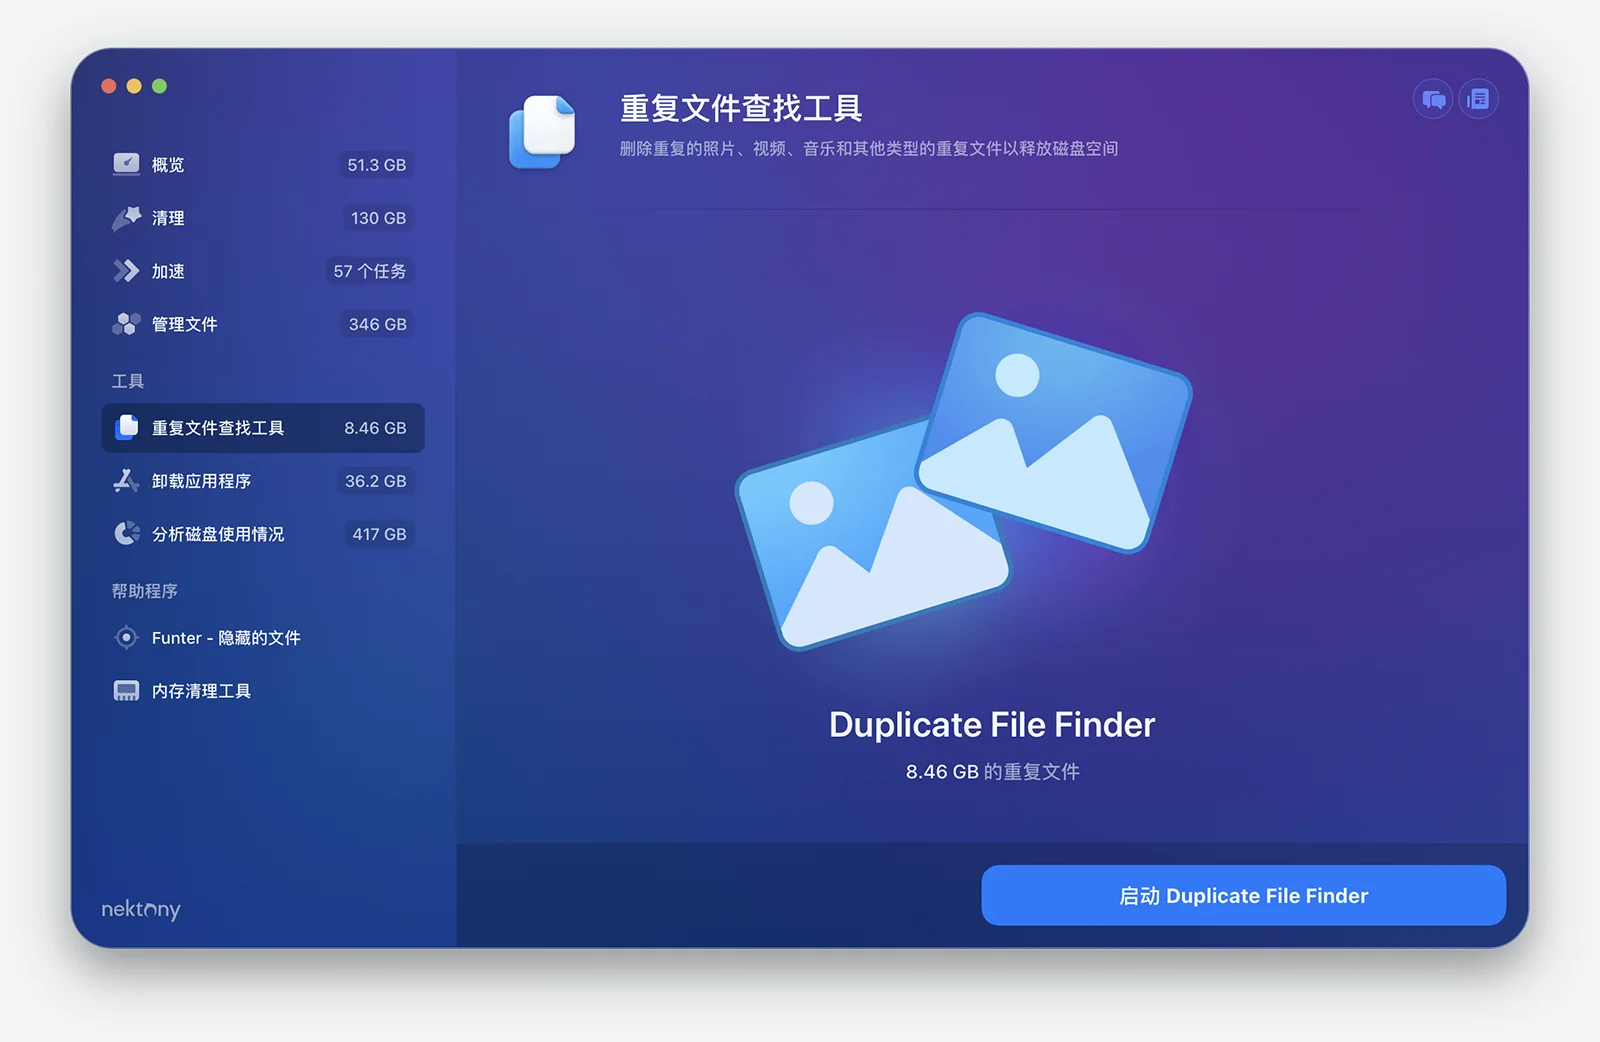Click the 51.3 GB overview size badge

[376, 165]
